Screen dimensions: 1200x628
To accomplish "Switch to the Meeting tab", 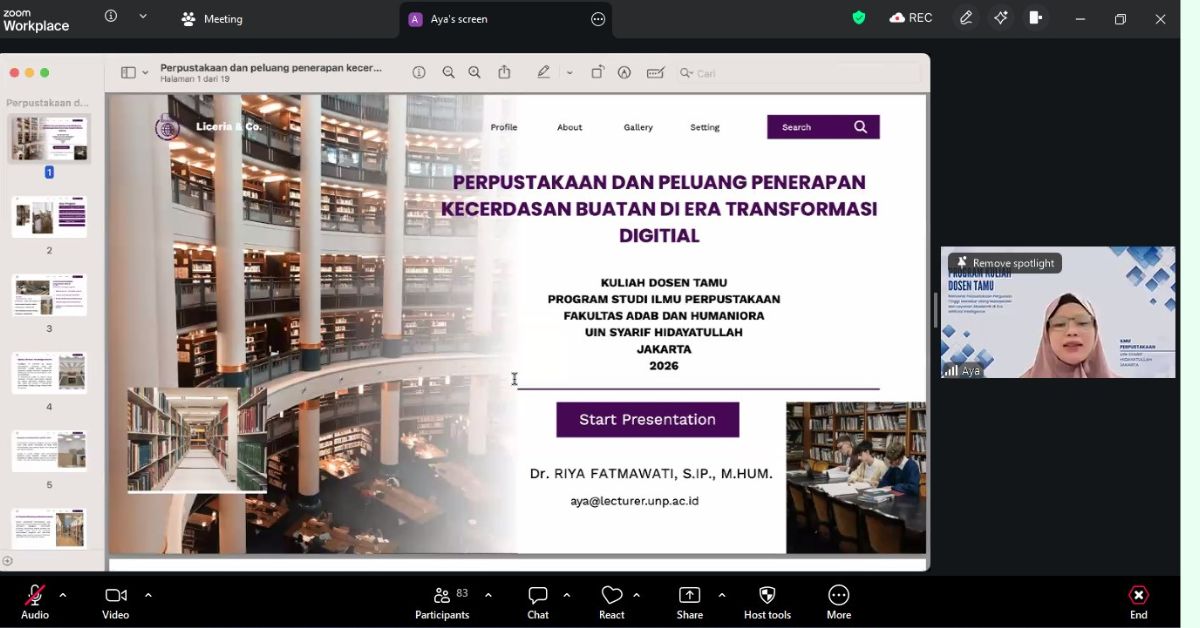I will click(212, 19).
